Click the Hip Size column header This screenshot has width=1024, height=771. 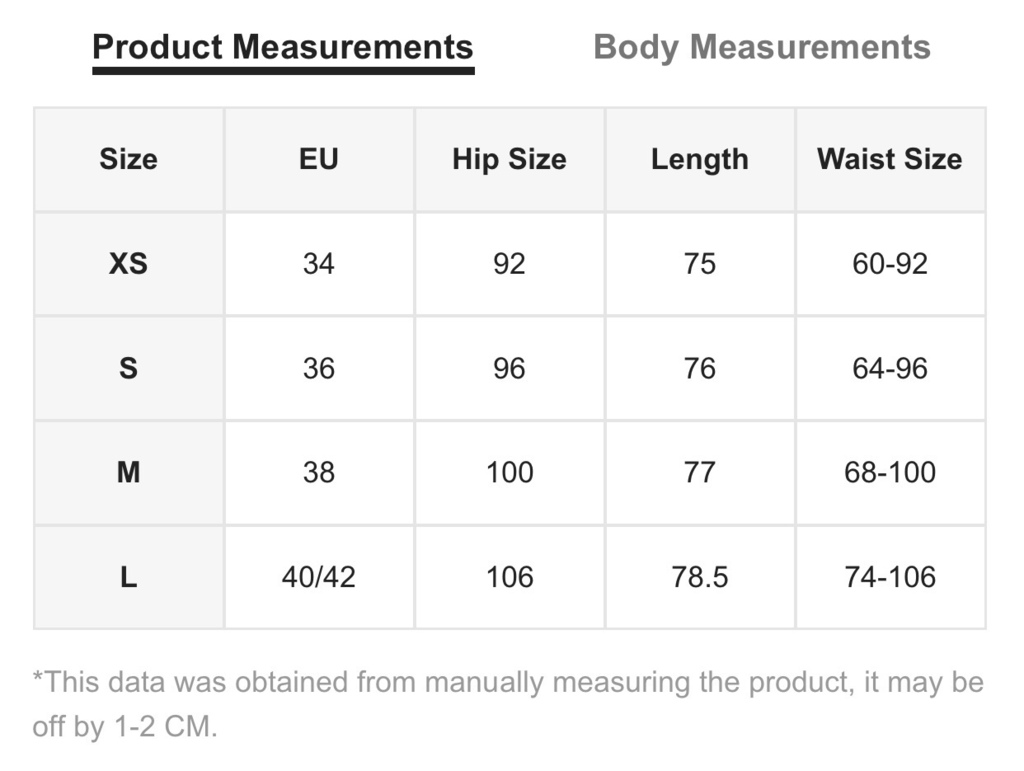point(509,159)
